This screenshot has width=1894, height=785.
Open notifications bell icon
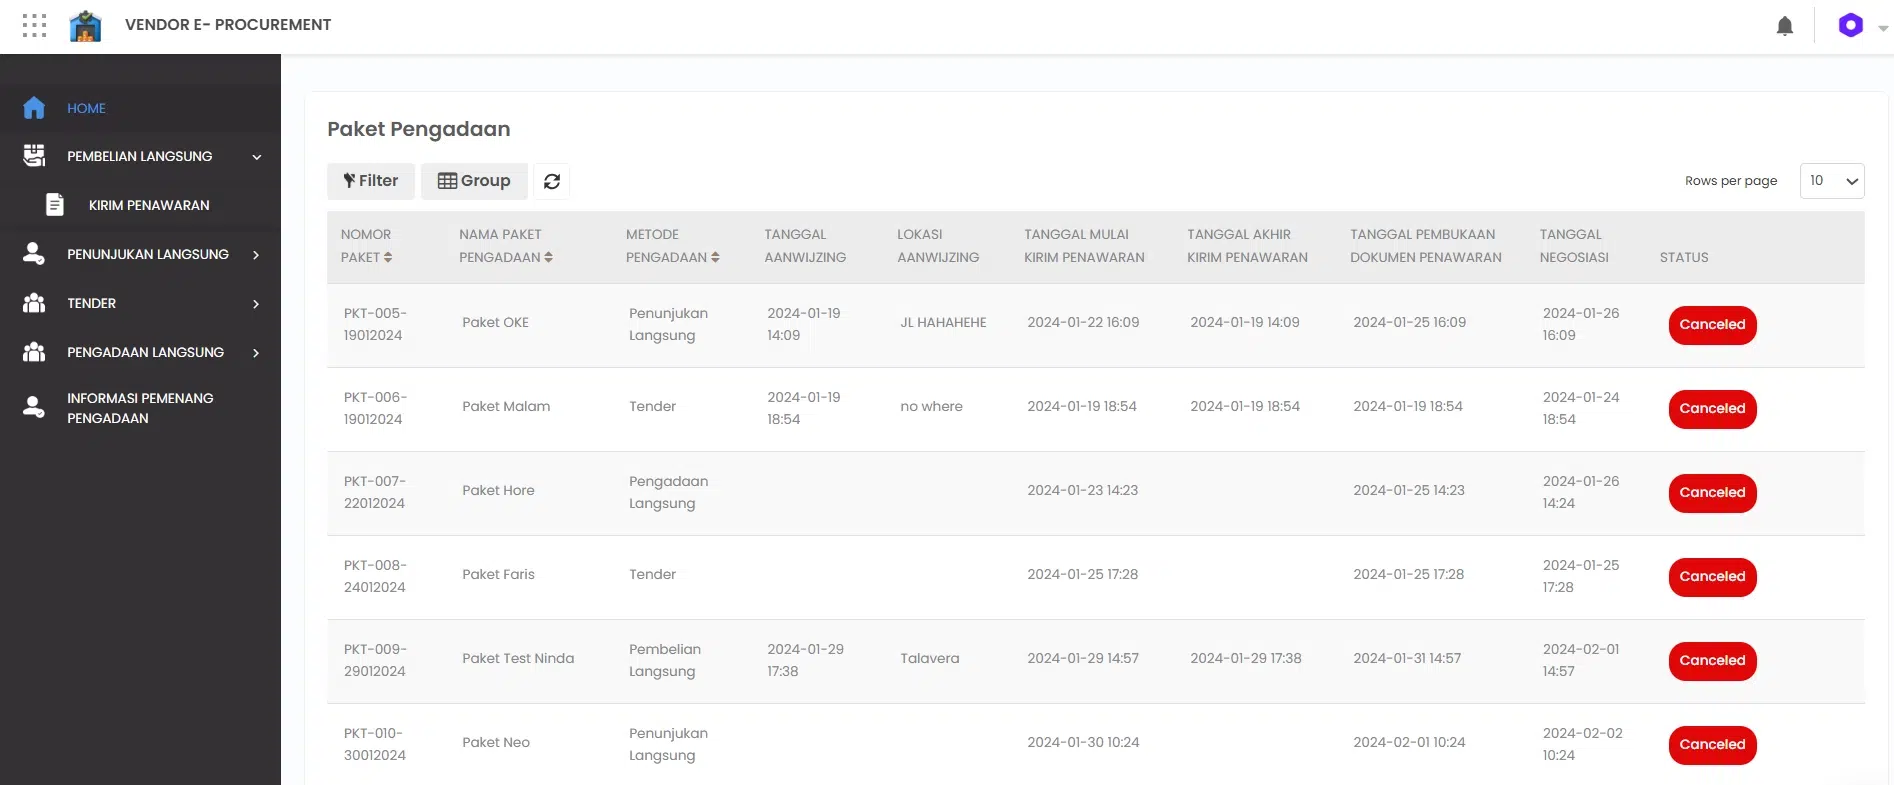(x=1785, y=26)
